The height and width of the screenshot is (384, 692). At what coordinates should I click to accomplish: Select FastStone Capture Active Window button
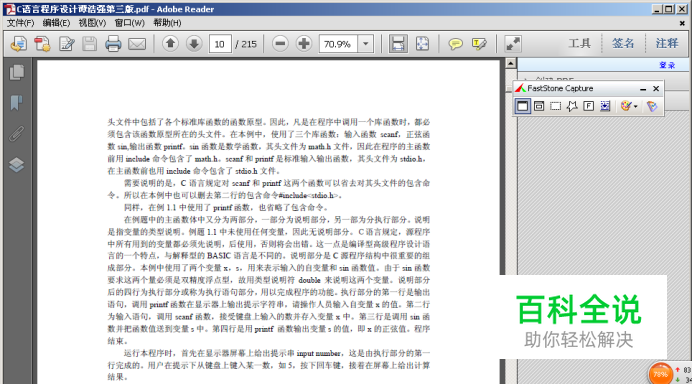pyautogui.click(x=523, y=106)
